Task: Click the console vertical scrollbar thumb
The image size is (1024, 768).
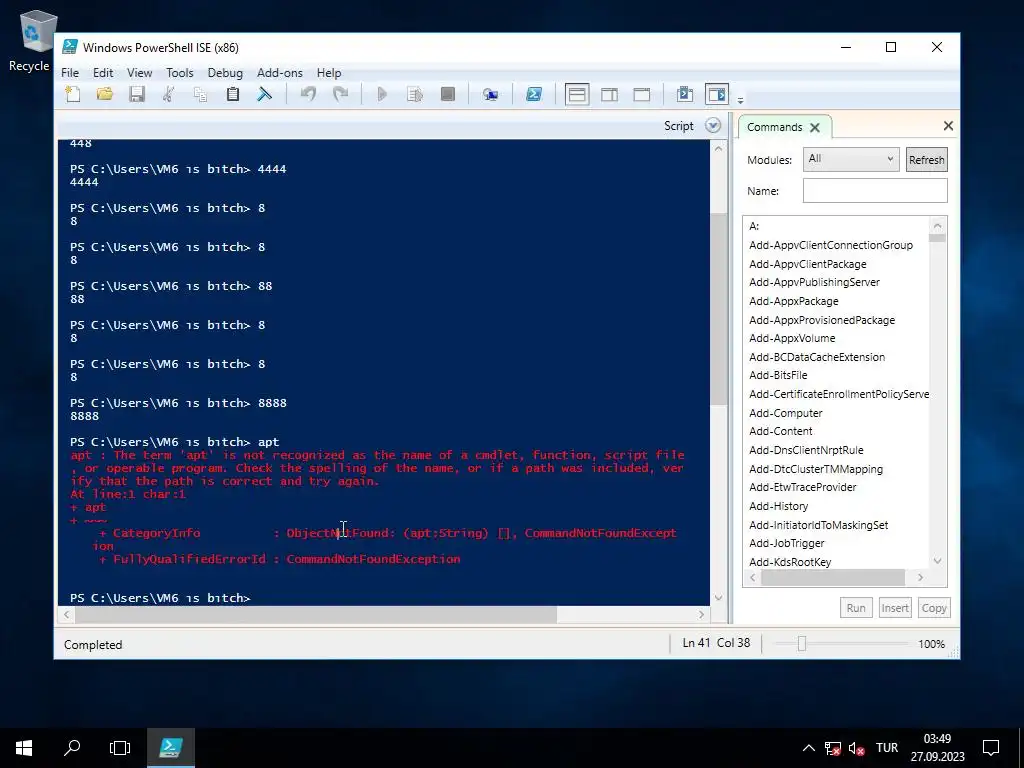Action: [x=718, y=309]
